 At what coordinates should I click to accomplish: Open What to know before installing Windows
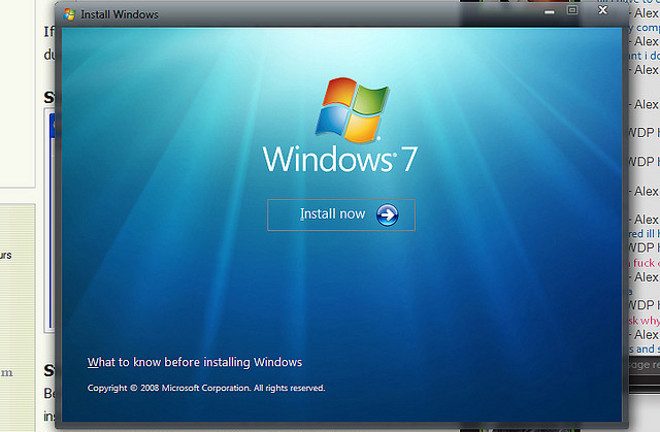[194, 363]
